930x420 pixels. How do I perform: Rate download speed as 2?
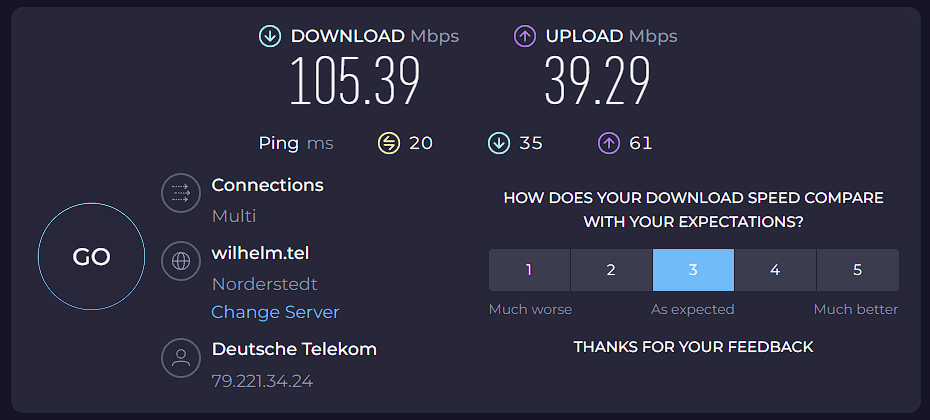click(611, 270)
